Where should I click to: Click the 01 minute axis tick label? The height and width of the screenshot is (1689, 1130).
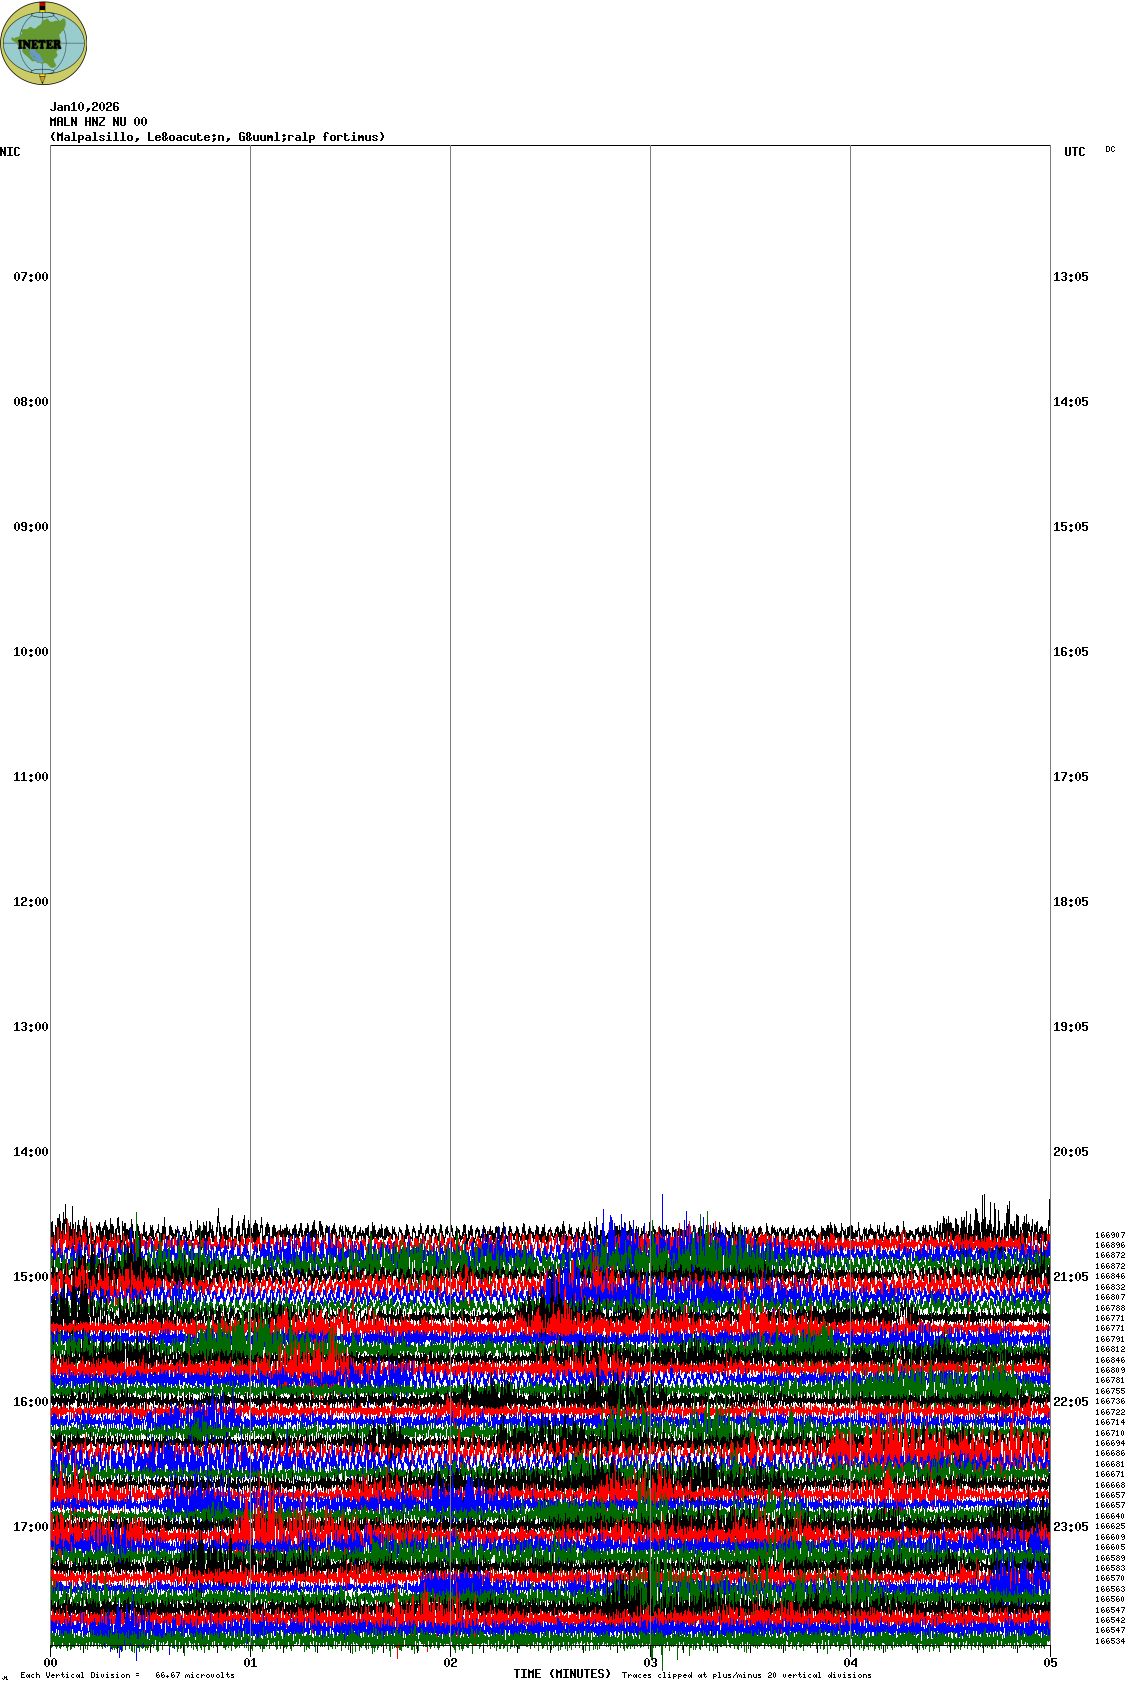click(251, 1664)
